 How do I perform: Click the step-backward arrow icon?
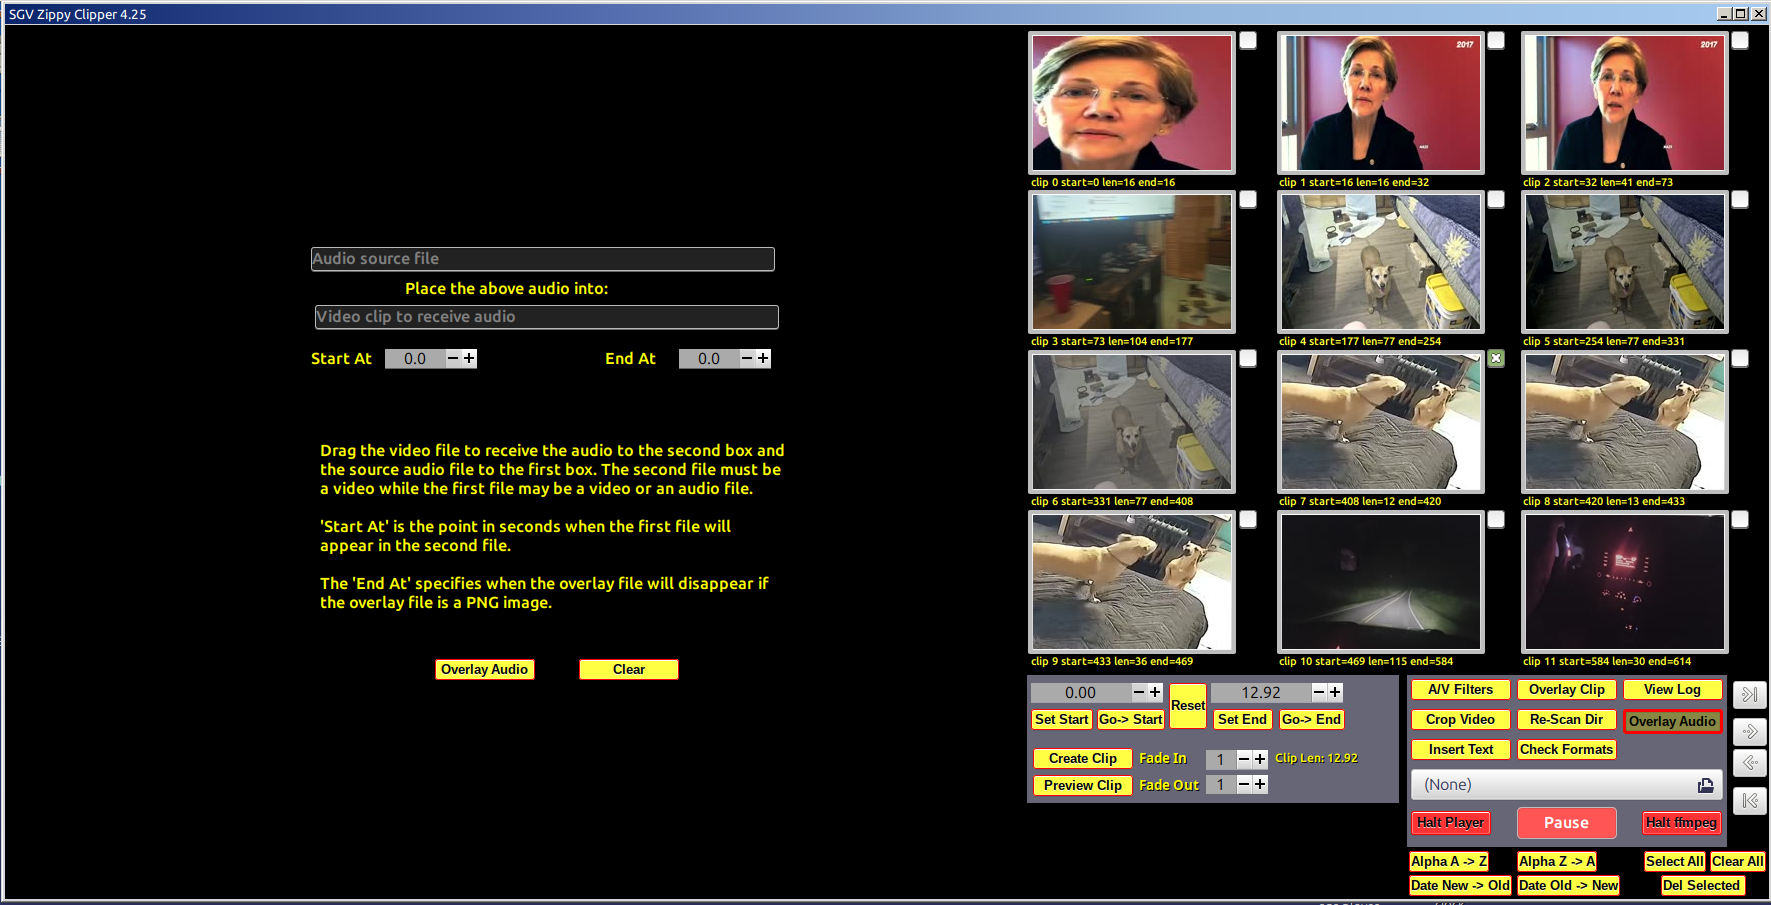coord(1749,763)
